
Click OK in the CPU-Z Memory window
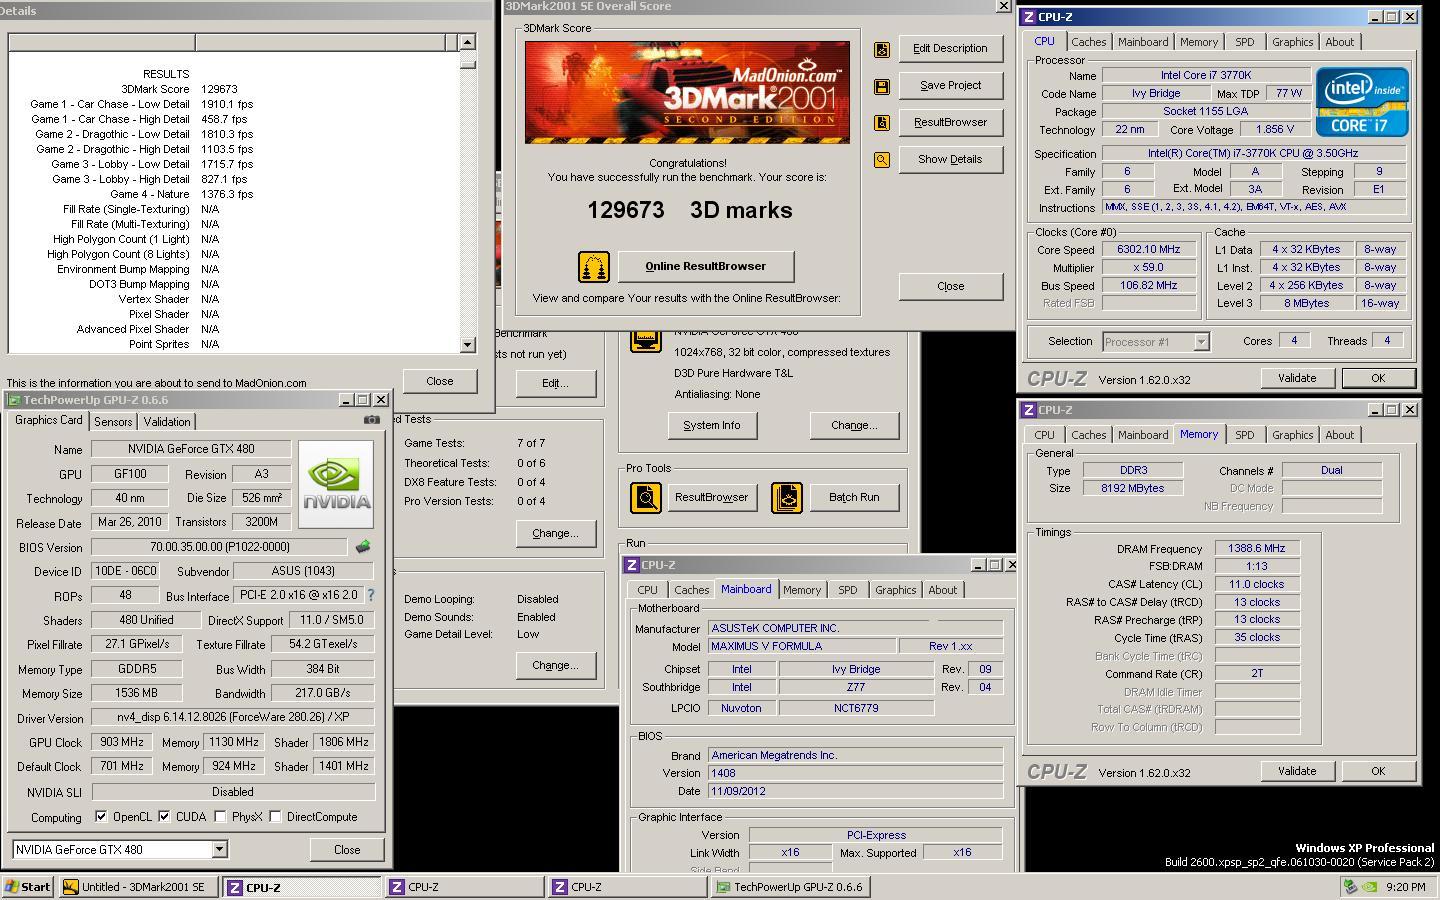click(x=1377, y=771)
